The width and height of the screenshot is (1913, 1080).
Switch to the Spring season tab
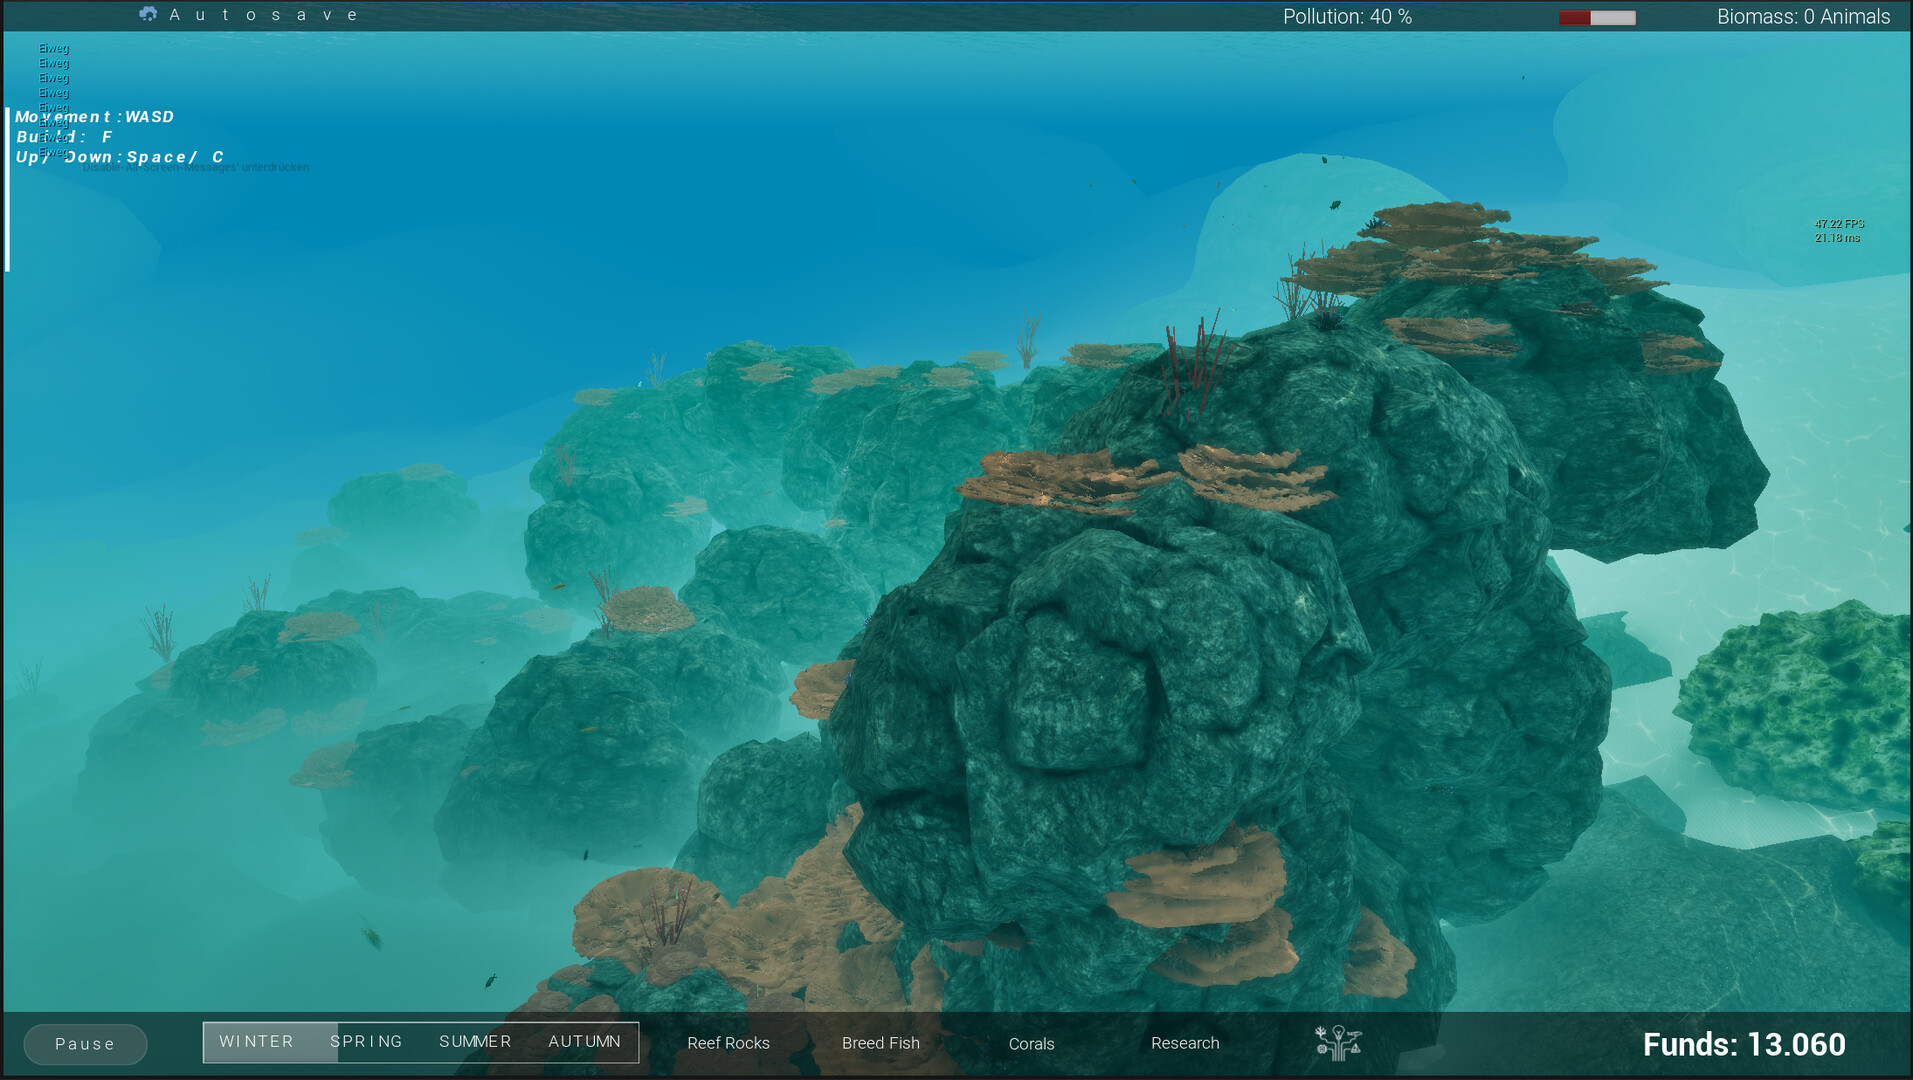tap(366, 1041)
